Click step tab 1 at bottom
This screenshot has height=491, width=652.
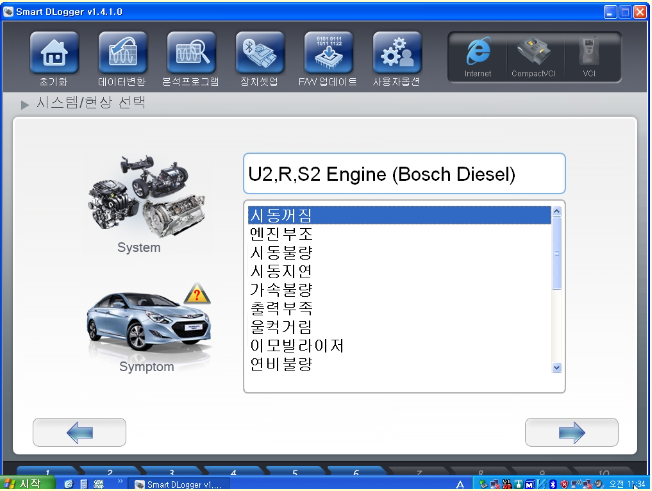click(x=47, y=471)
